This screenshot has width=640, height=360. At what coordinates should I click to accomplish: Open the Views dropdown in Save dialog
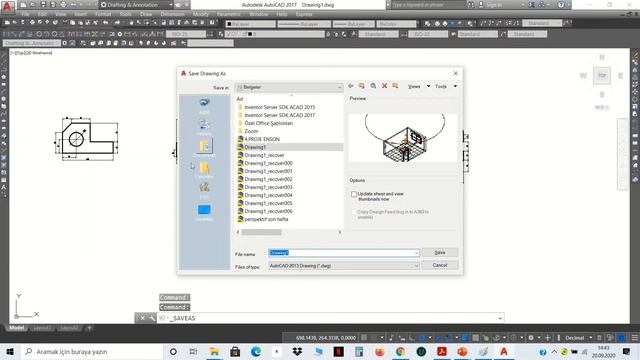(x=418, y=87)
